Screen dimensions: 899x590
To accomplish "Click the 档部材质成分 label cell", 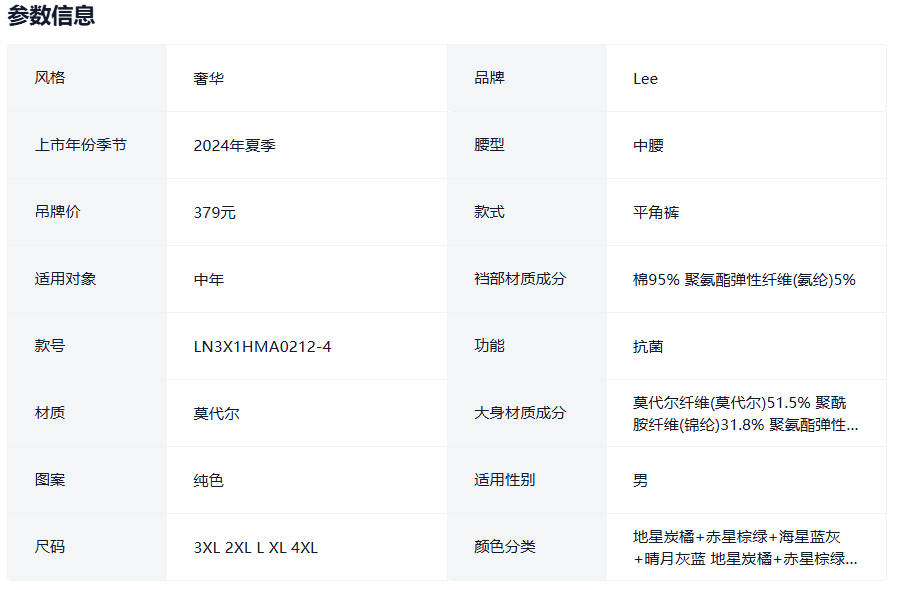I will tap(519, 279).
